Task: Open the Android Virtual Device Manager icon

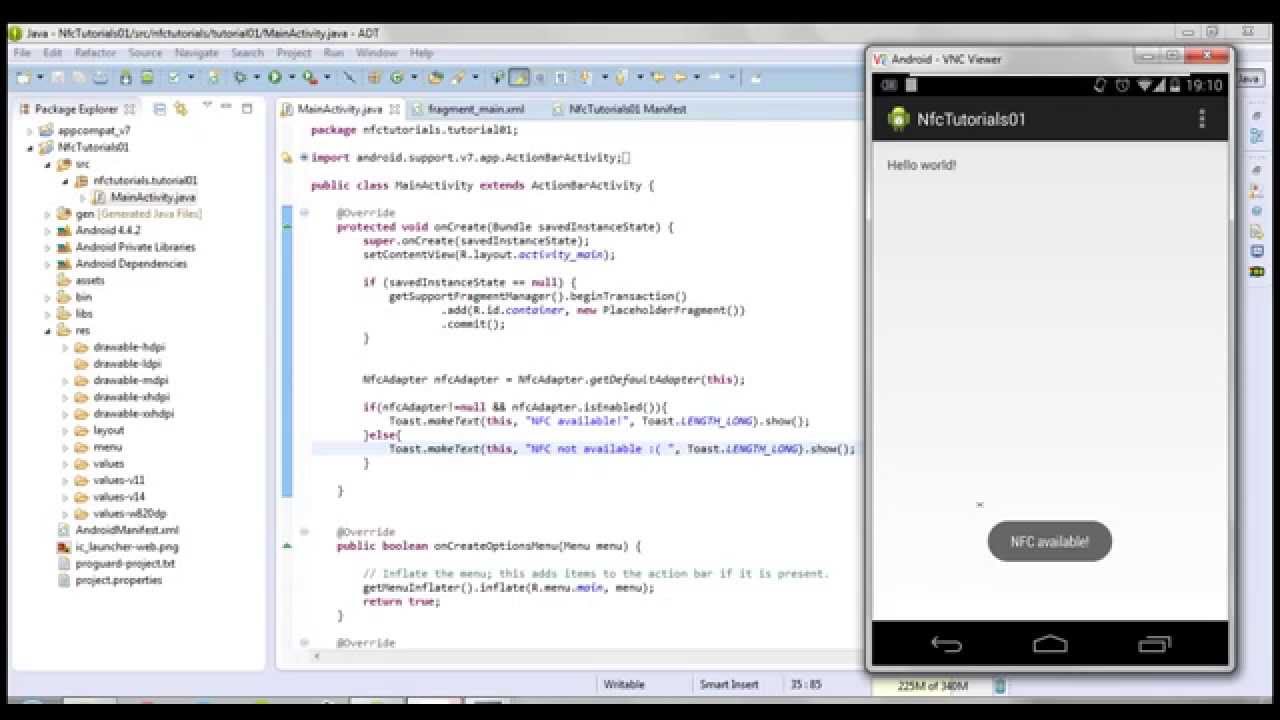Action: pyautogui.click(x=146, y=77)
